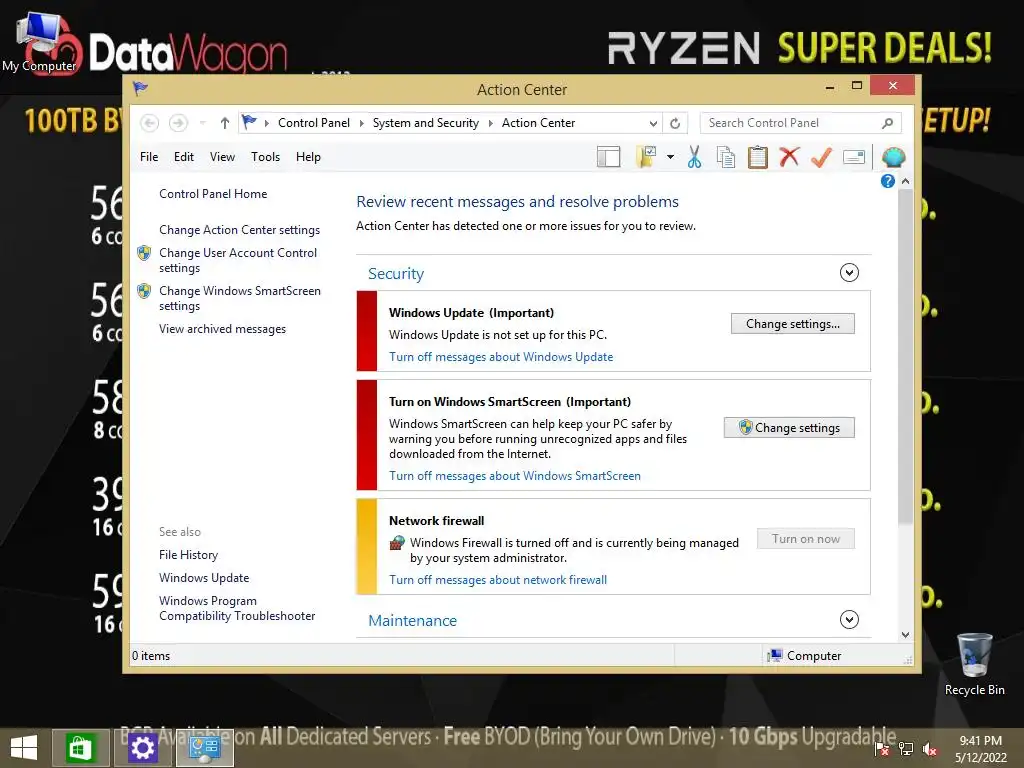This screenshot has width=1024, height=768.
Task: Open the folder options dropdown arrow
Action: (x=670, y=157)
